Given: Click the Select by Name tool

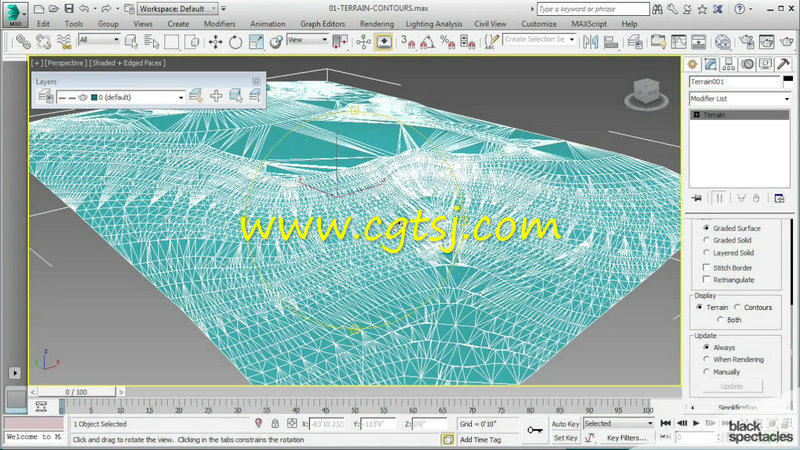Looking at the screenshot, I should [x=151, y=41].
